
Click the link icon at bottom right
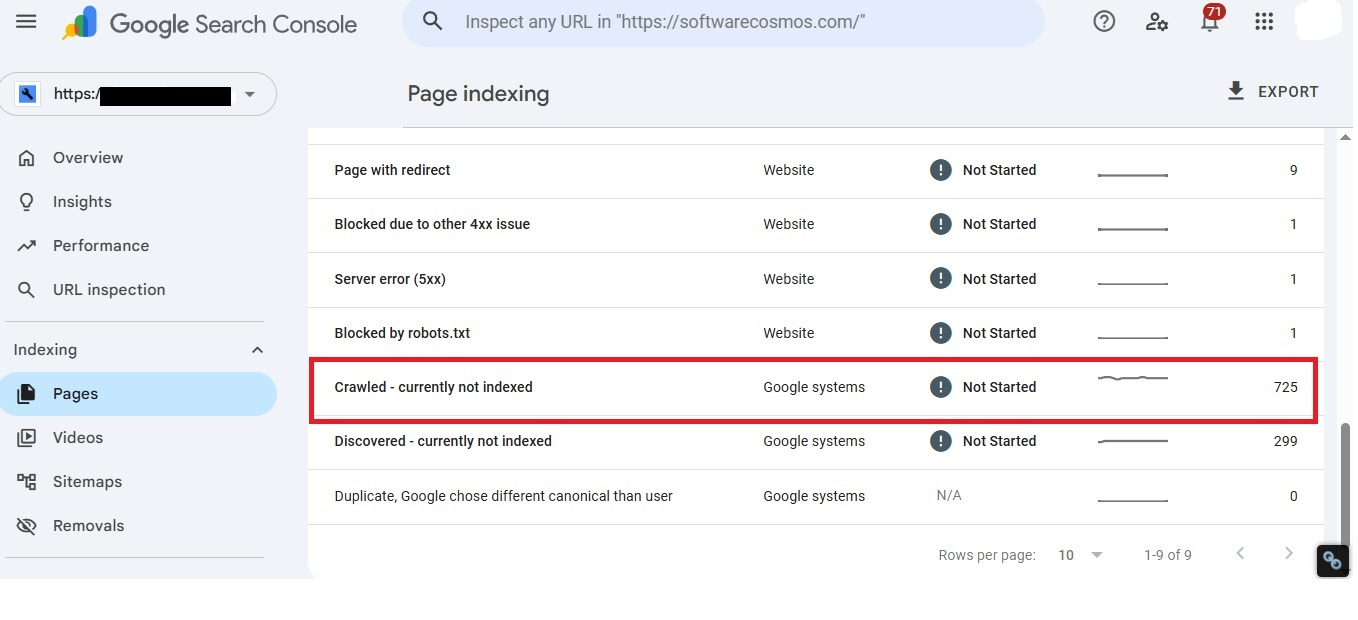click(x=1332, y=560)
